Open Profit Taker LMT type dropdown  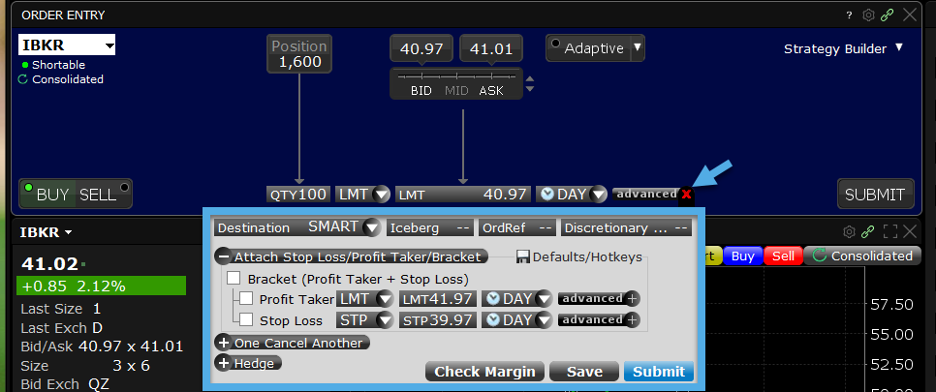point(386,299)
